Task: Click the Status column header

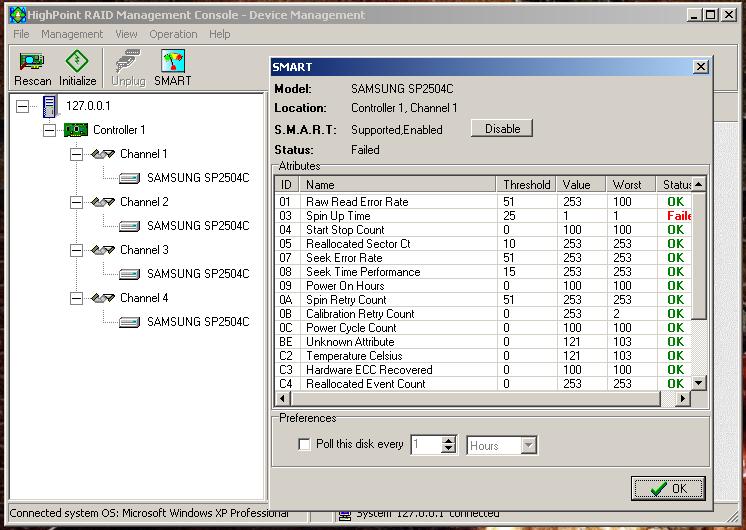Action: click(674, 185)
